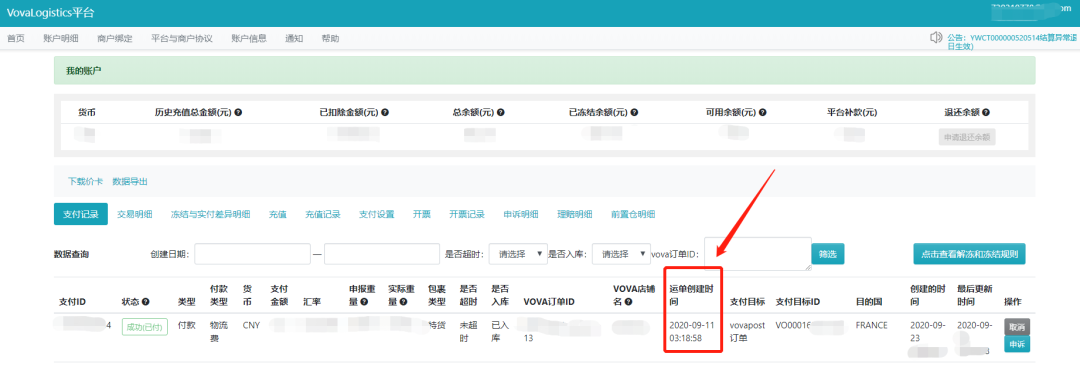Focus the start 创建日期 input field
Viewport: 1080px width, 367px height.
point(253,254)
